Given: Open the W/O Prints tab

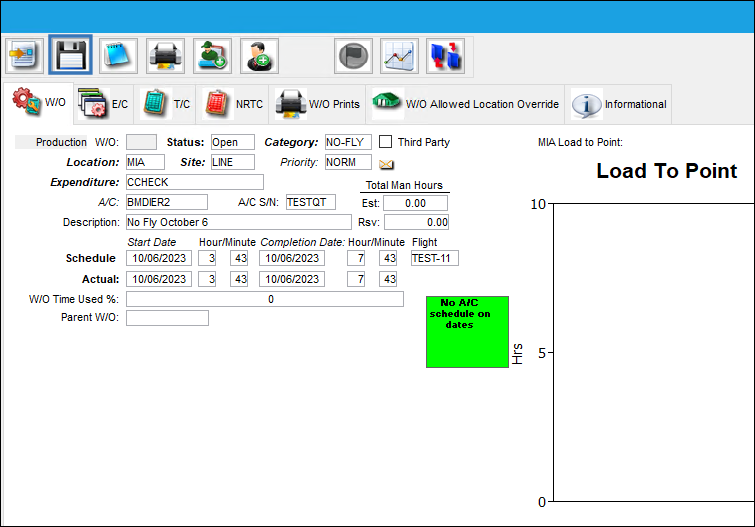Looking at the screenshot, I should click(317, 104).
